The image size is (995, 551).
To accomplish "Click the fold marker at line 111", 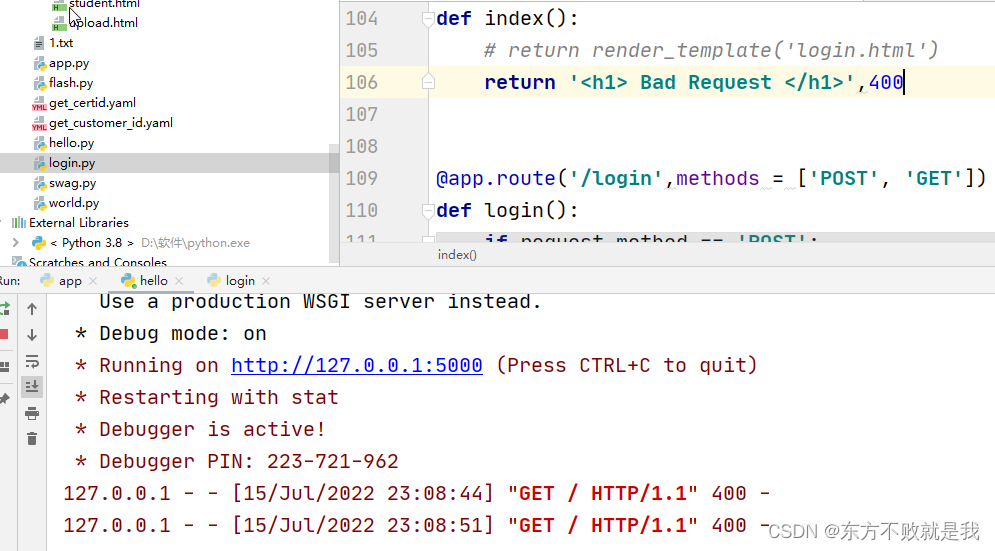I will [428, 239].
